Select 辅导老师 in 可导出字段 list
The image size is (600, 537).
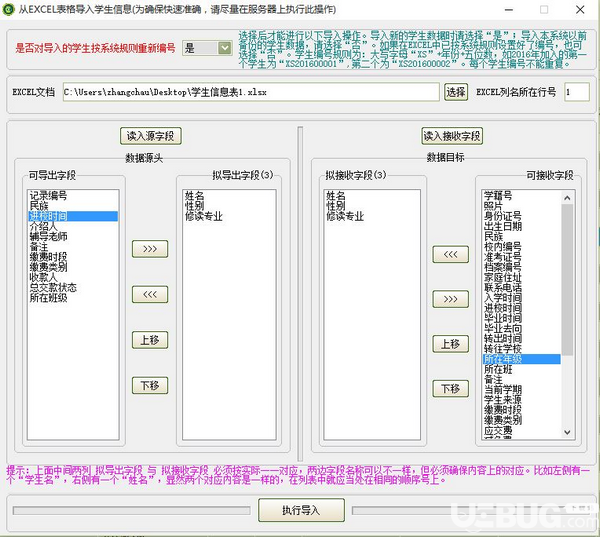[x=73, y=237]
